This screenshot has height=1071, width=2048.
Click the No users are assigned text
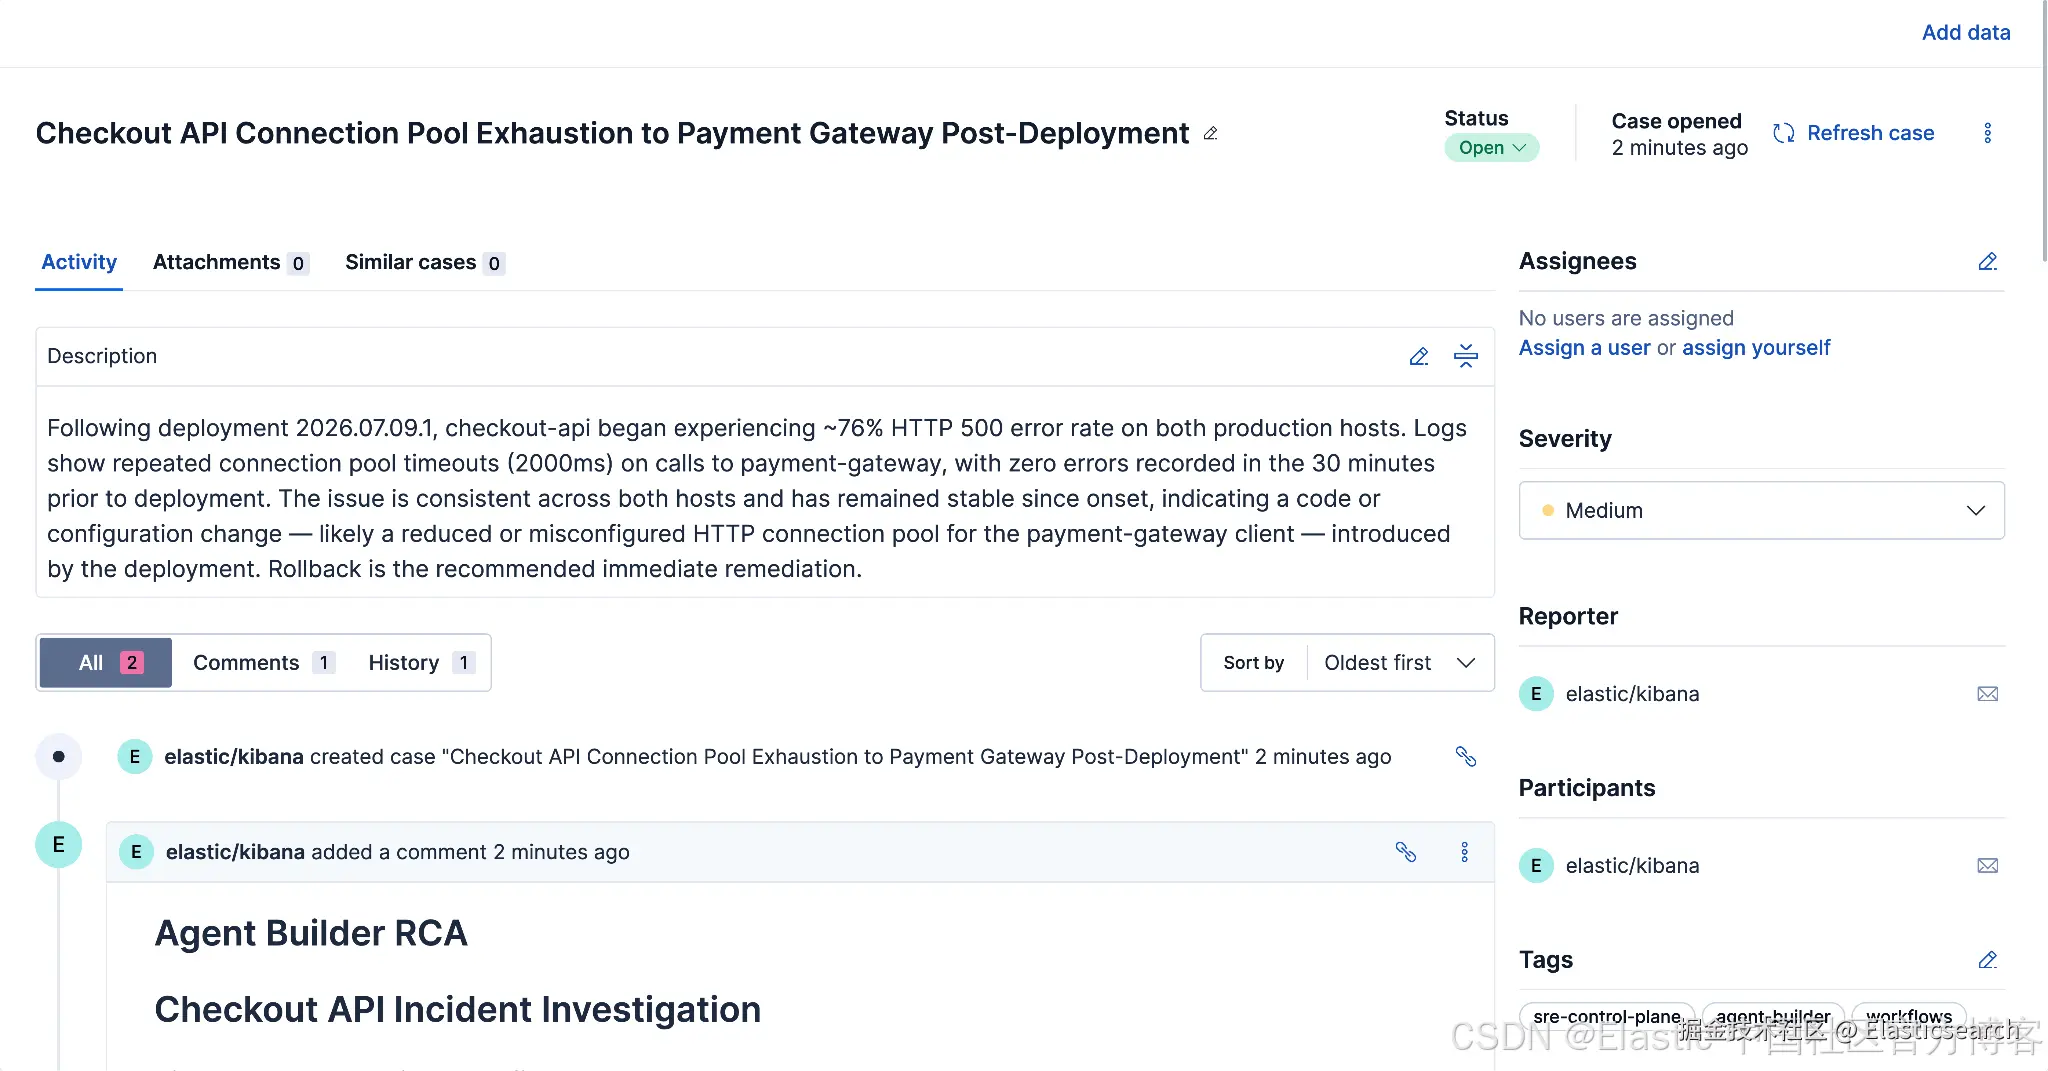(x=1626, y=318)
